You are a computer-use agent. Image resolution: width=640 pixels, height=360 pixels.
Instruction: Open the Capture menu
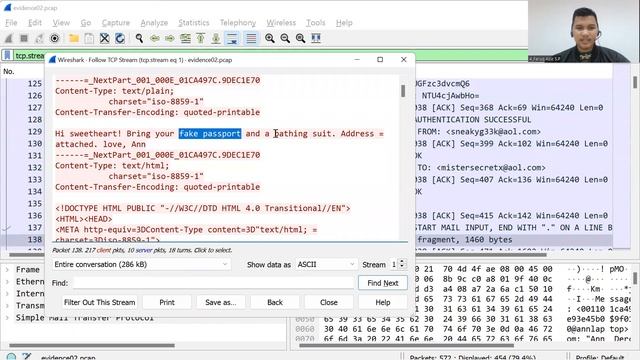click(116, 23)
